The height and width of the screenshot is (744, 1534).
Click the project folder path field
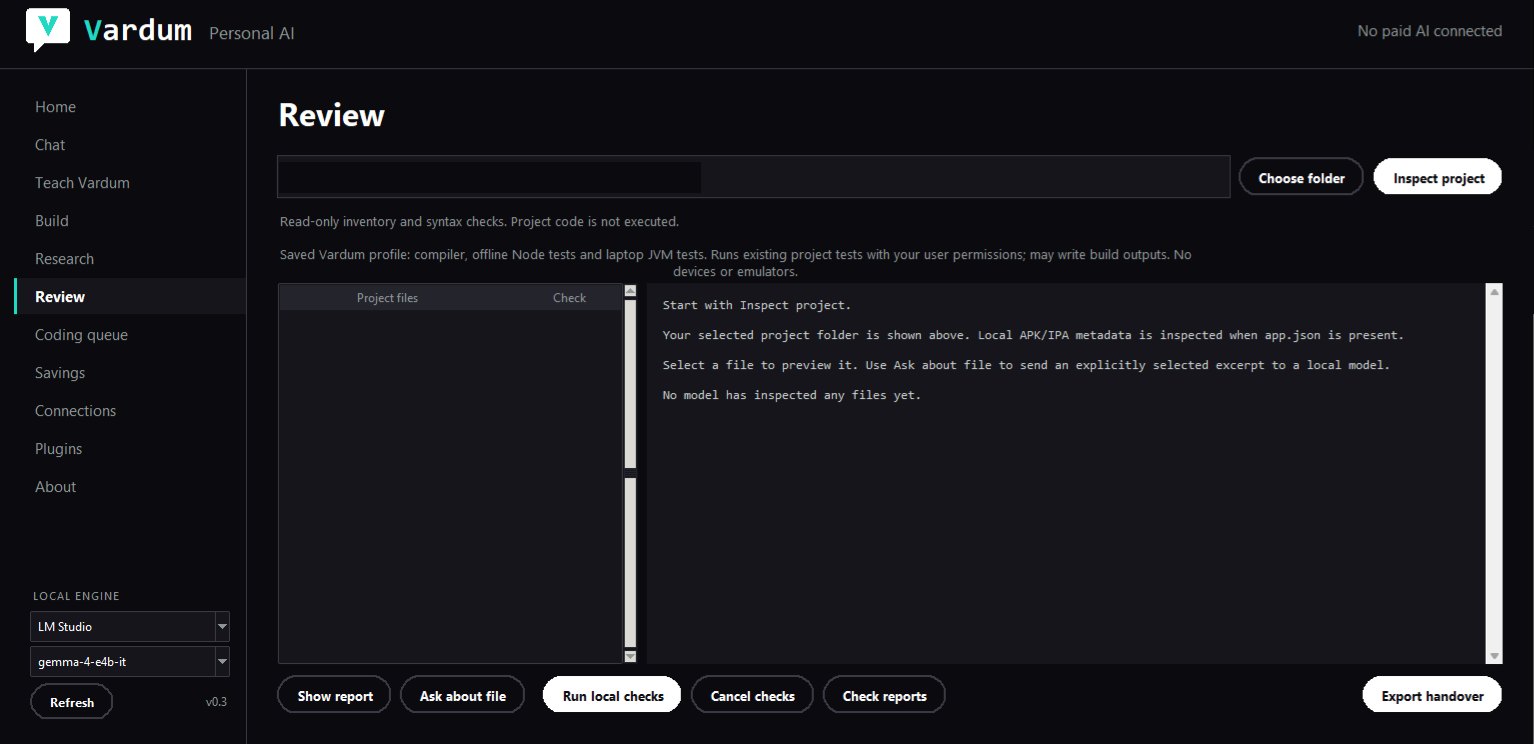[754, 177]
